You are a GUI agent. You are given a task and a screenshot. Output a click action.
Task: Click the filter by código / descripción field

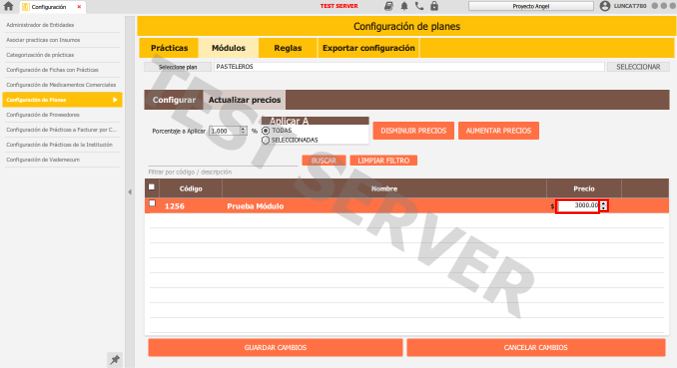tap(223, 162)
